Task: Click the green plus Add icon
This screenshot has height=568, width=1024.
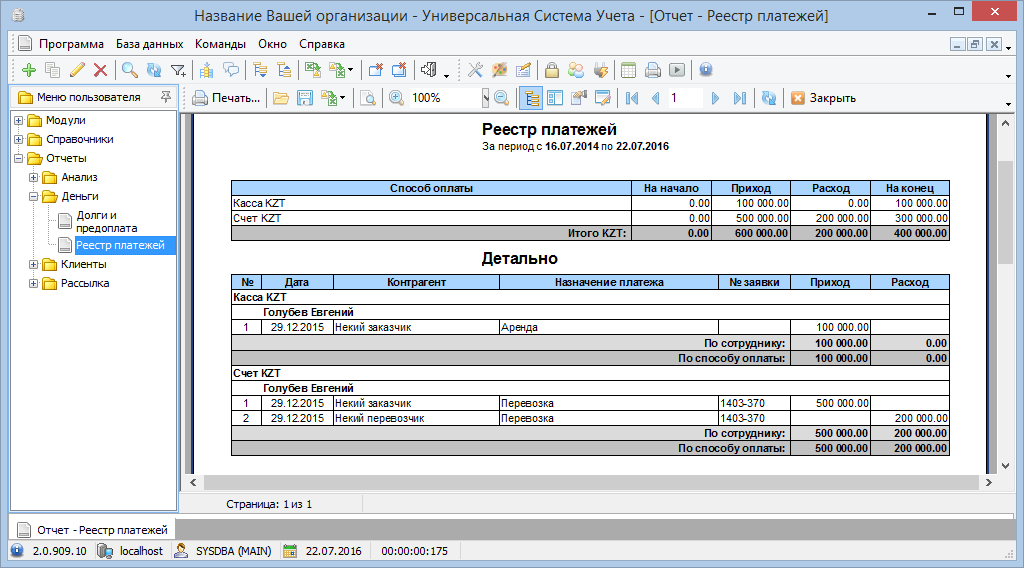Action: (28, 70)
